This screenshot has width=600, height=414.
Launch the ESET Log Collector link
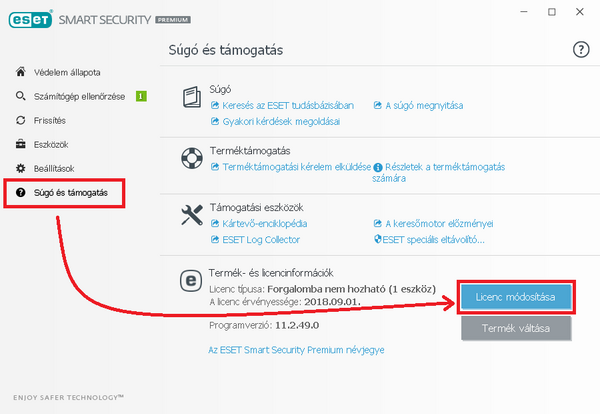click(260, 240)
